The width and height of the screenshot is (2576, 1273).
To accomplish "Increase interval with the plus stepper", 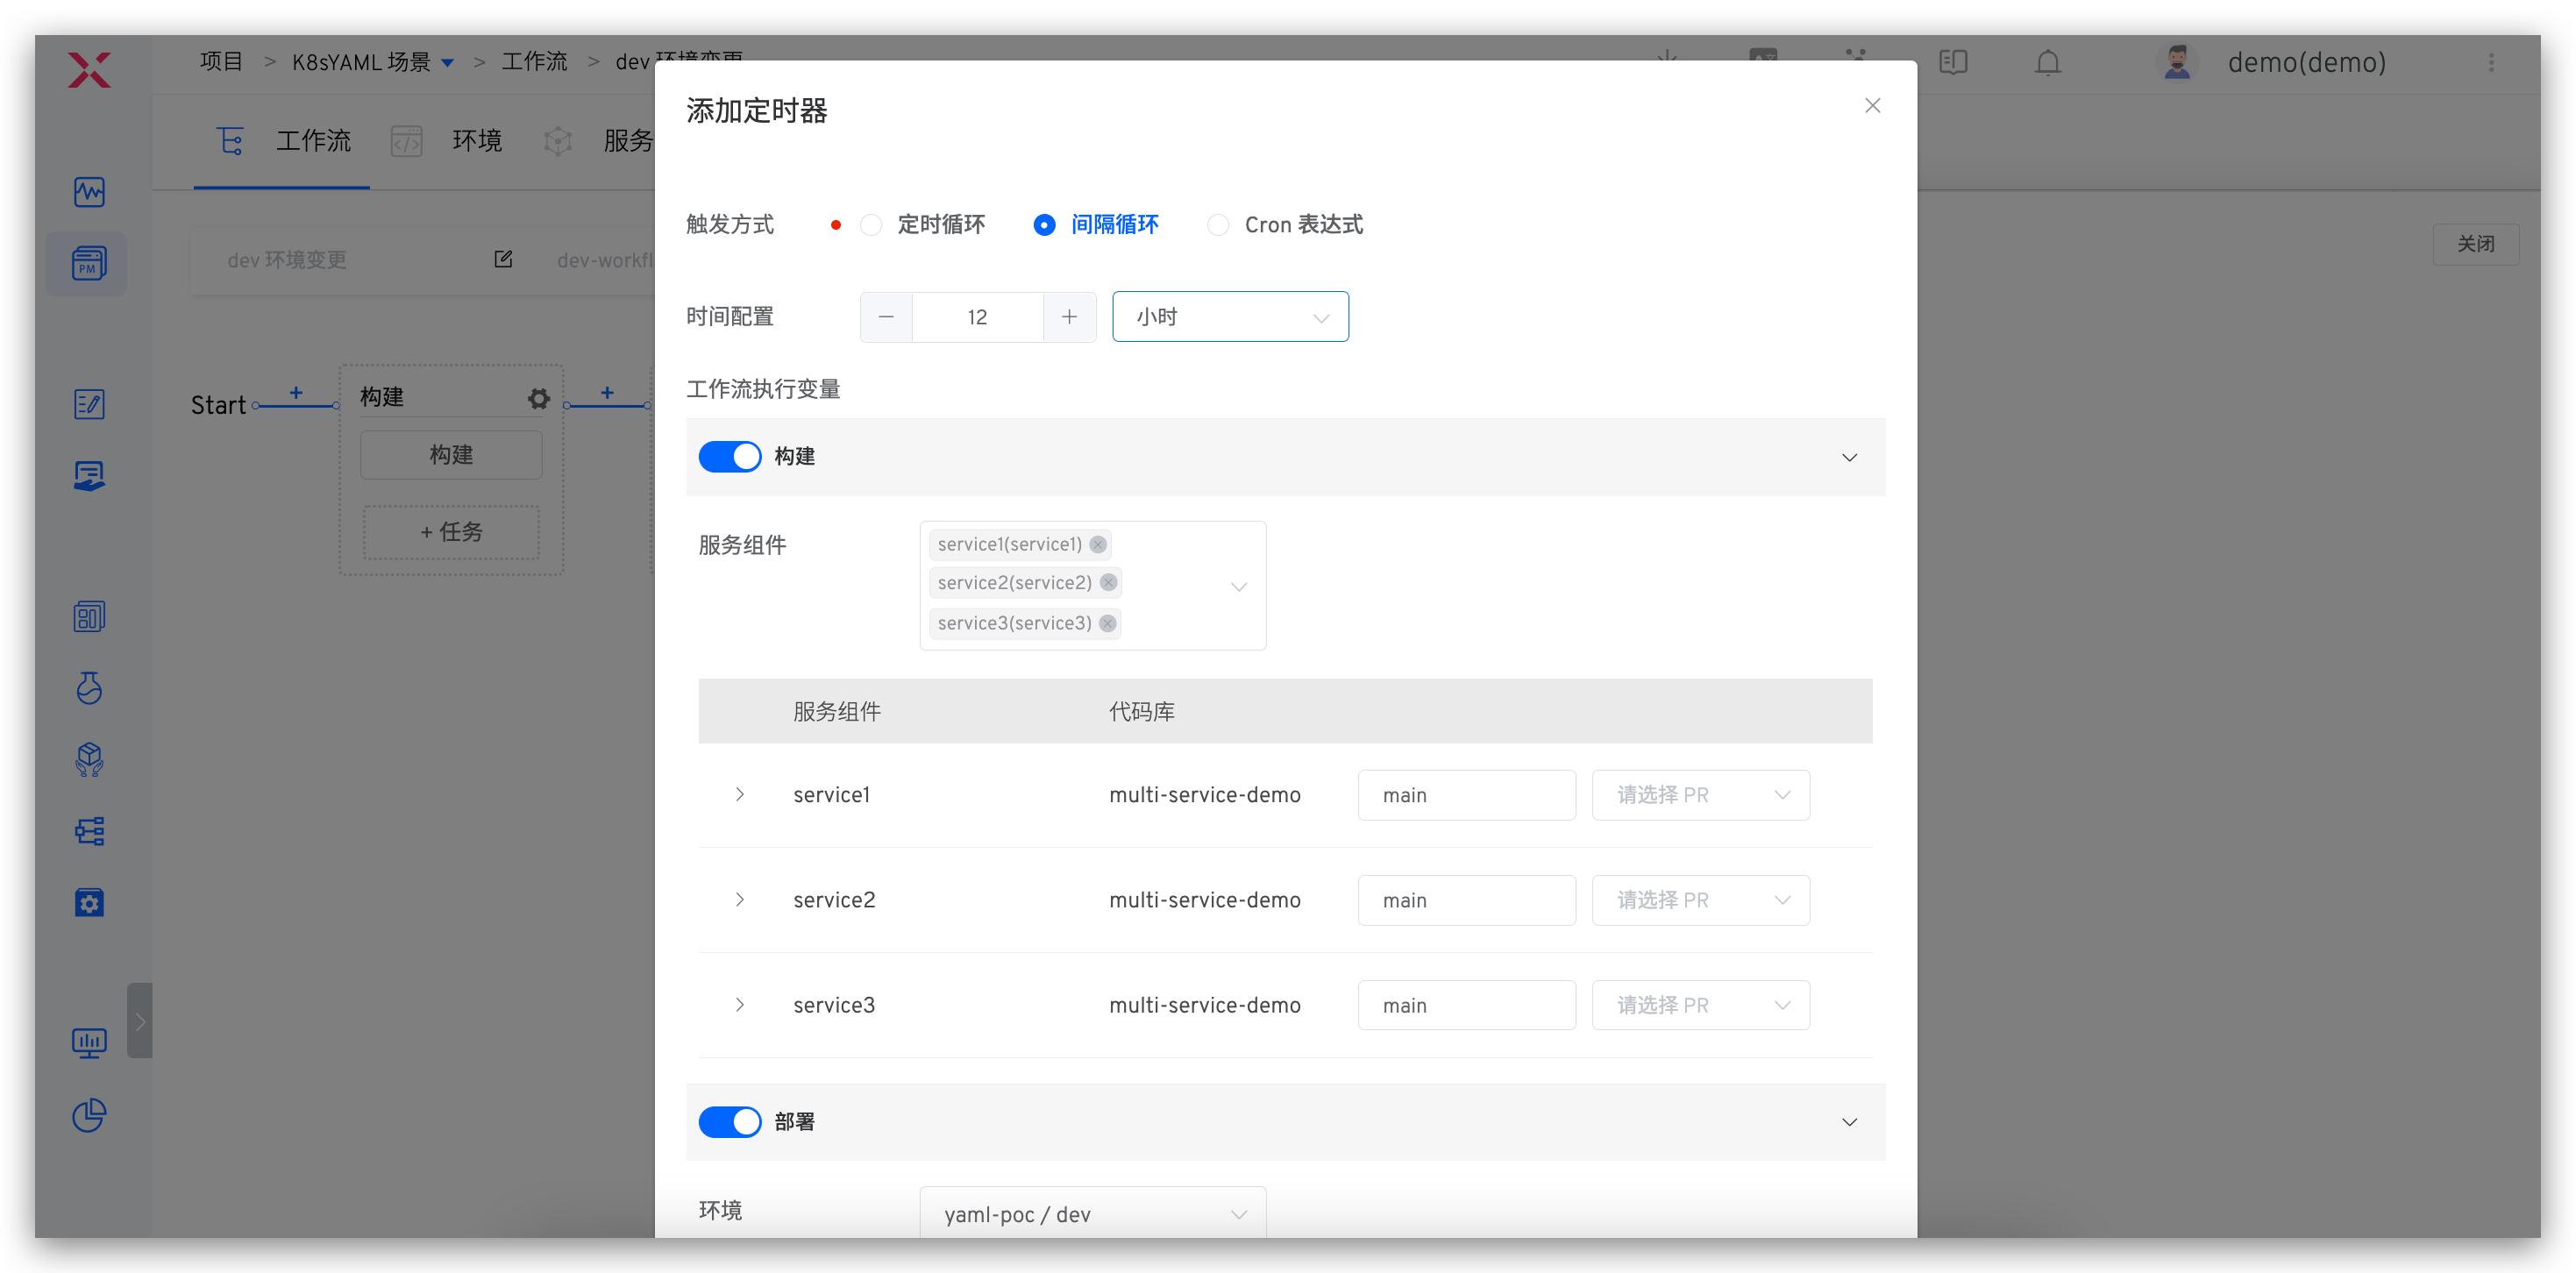I will pyautogui.click(x=1069, y=317).
